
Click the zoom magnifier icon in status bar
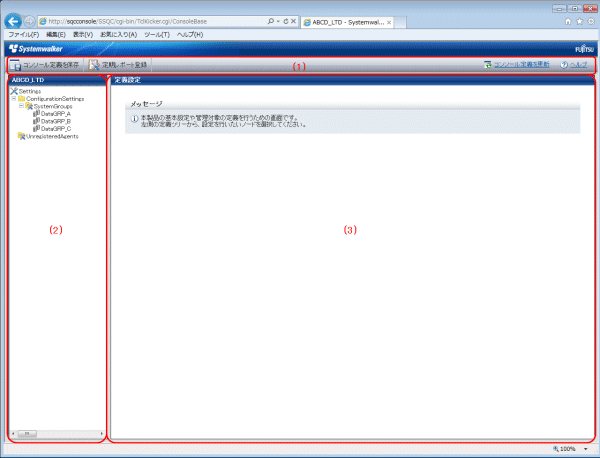pyautogui.click(x=556, y=449)
